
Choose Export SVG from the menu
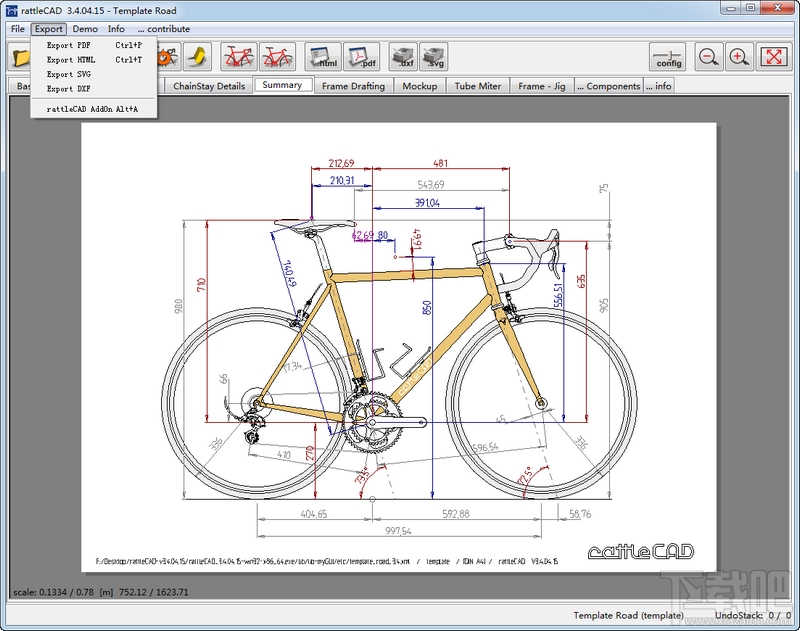coord(94,74)
